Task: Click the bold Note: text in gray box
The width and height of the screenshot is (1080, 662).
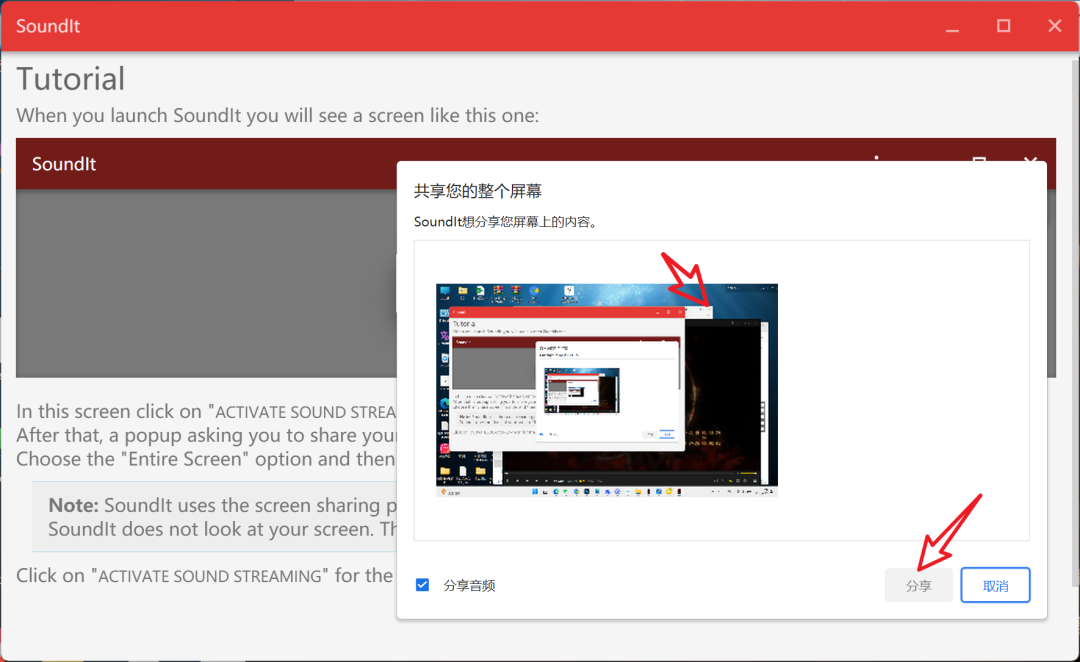Action: tap(73, 506)
